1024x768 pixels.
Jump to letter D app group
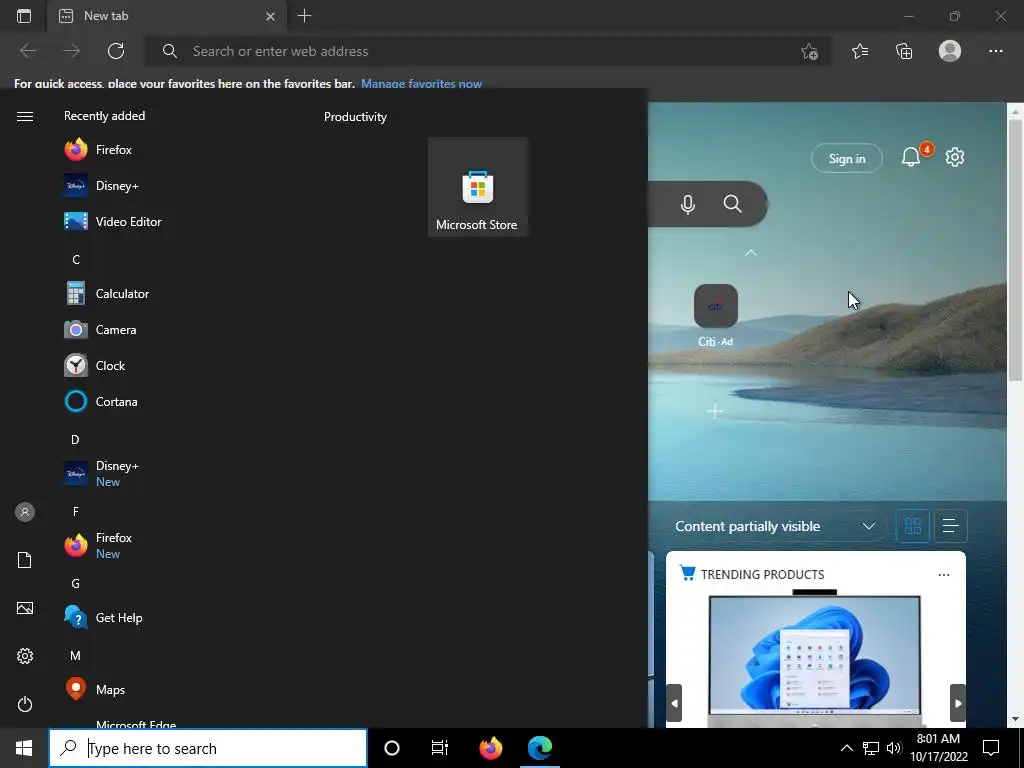tap(75, 440)
